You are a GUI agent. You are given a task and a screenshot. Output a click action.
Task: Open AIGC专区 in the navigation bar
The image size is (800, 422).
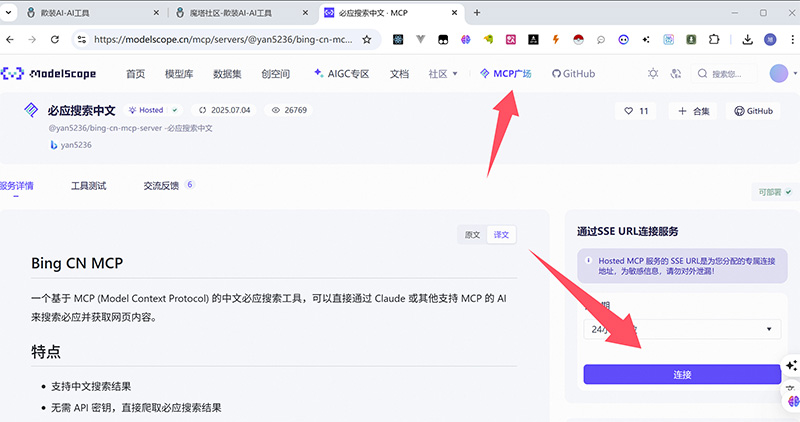[x=341, y=74]
